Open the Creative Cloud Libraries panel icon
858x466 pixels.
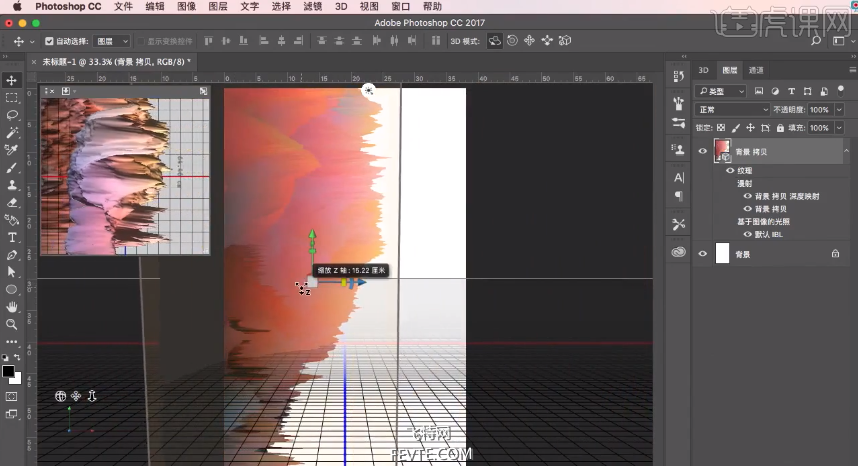(x=679, y=252)
